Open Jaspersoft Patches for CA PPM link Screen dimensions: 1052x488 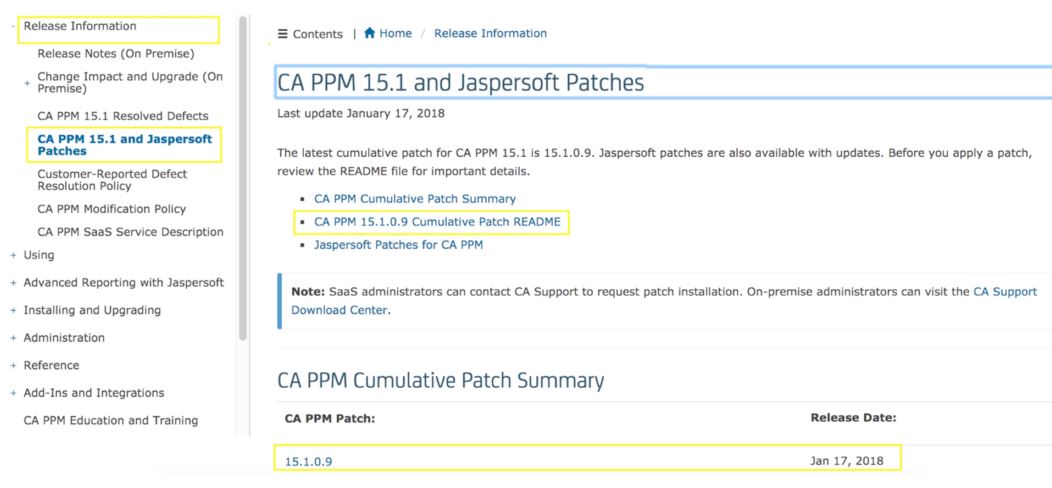pos(399,245)
